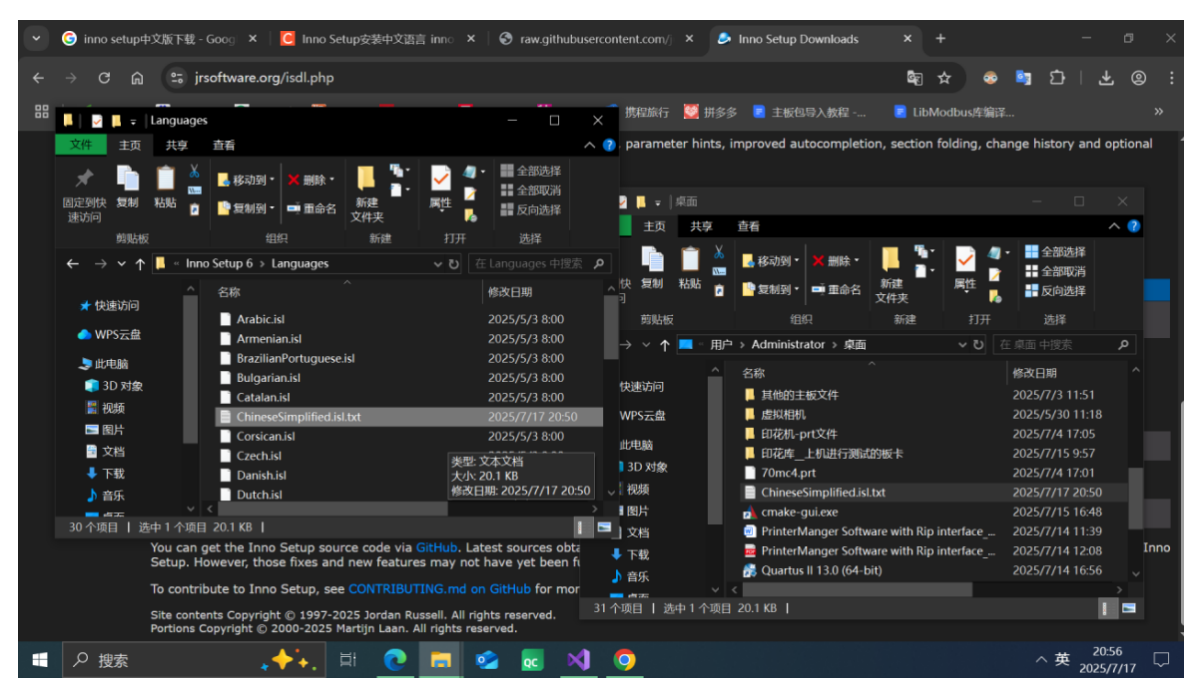Image resolution: width=1184 pixels, height=682 pixels.
Task: Expand the bookmarks bar overflow chevron
Action: 1158,112
